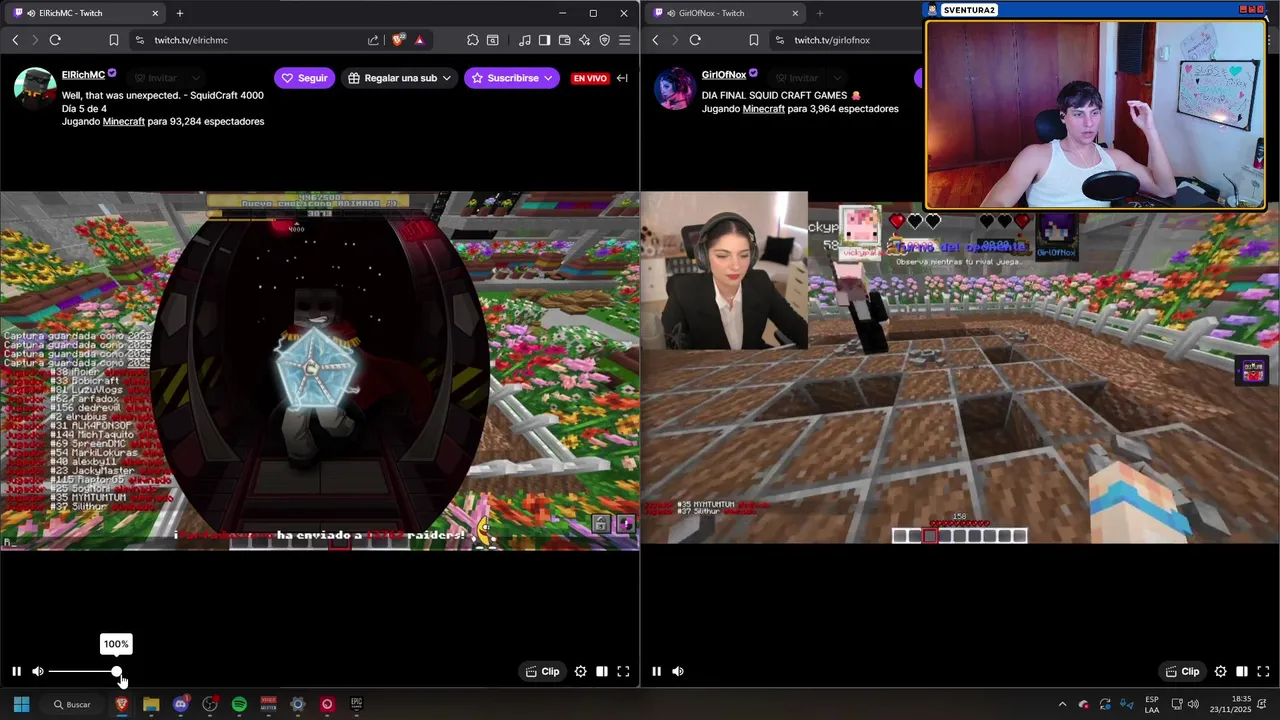Open the ElRichMC channel name link
1280x720 pixels.
pyautogui.click(x=83, y=75)
